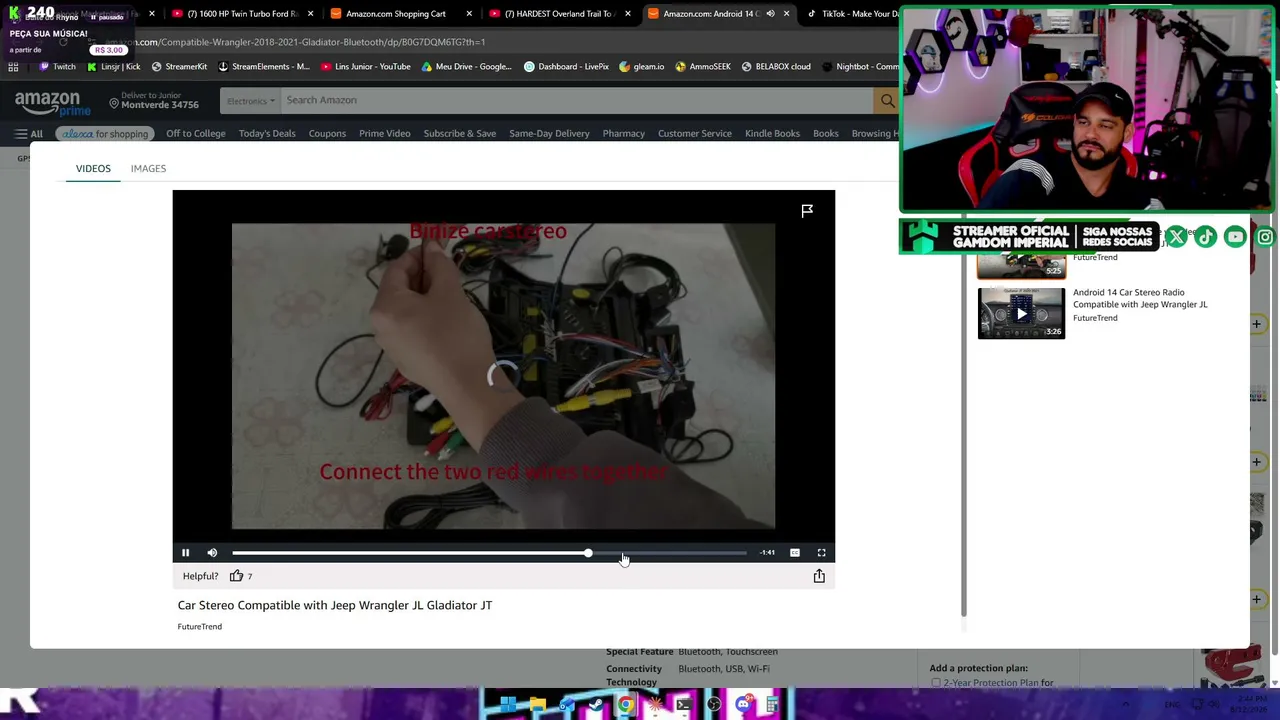Go to Pharmacy section

coord(624,134)
